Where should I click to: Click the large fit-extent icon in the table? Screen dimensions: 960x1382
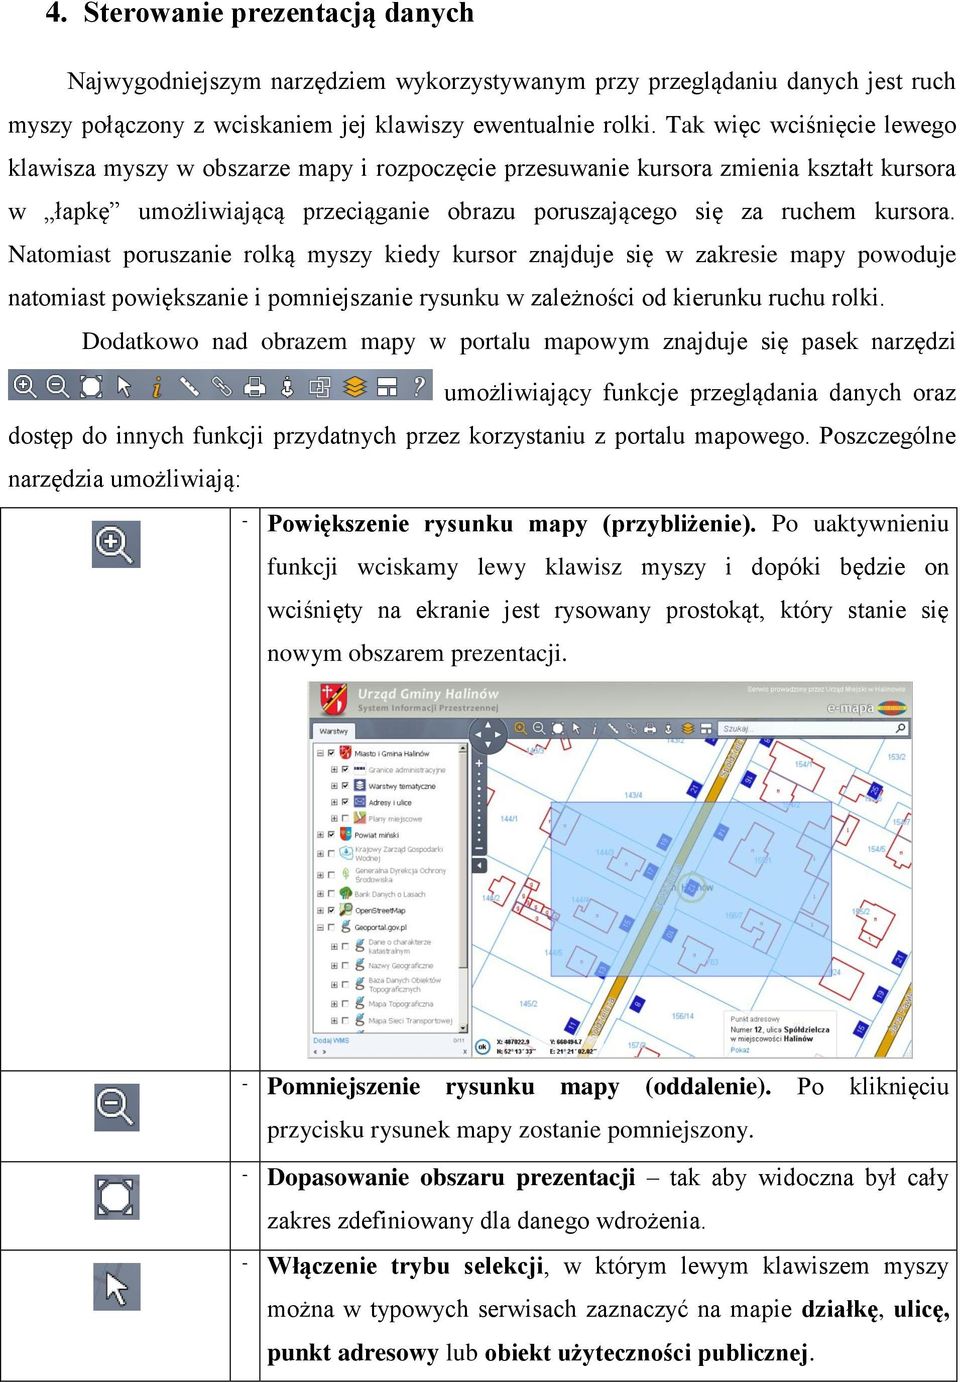pyautogui.click(x=117, y=1197)
